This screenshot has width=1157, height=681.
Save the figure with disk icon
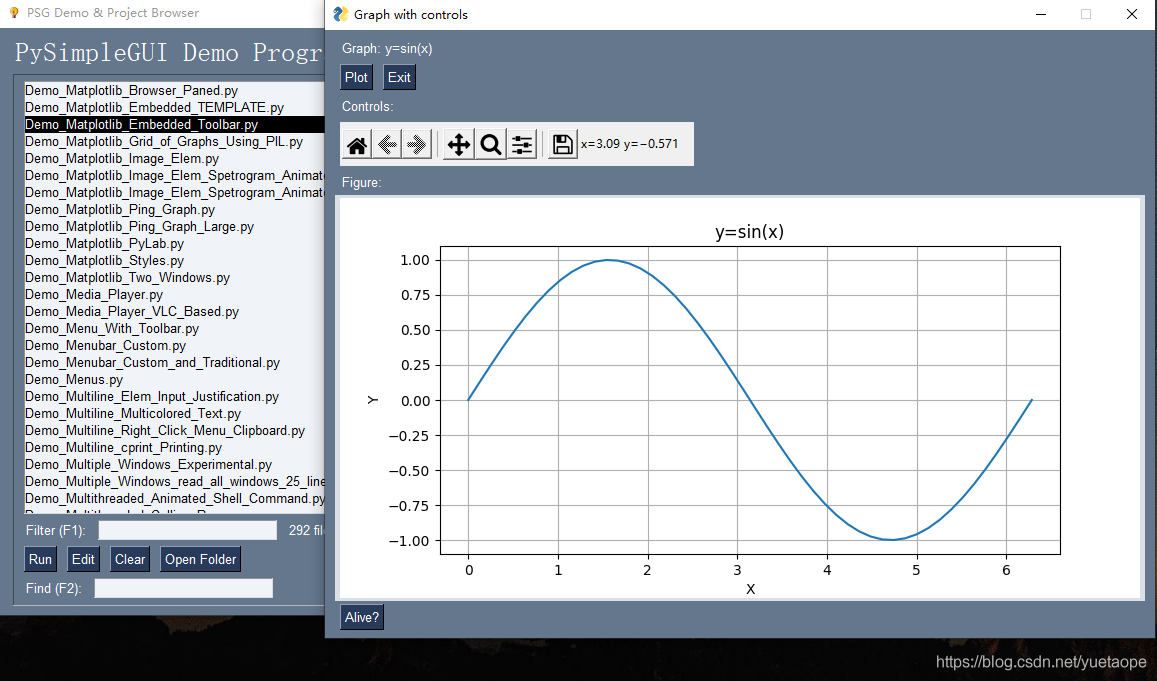(x=562, y=144)
